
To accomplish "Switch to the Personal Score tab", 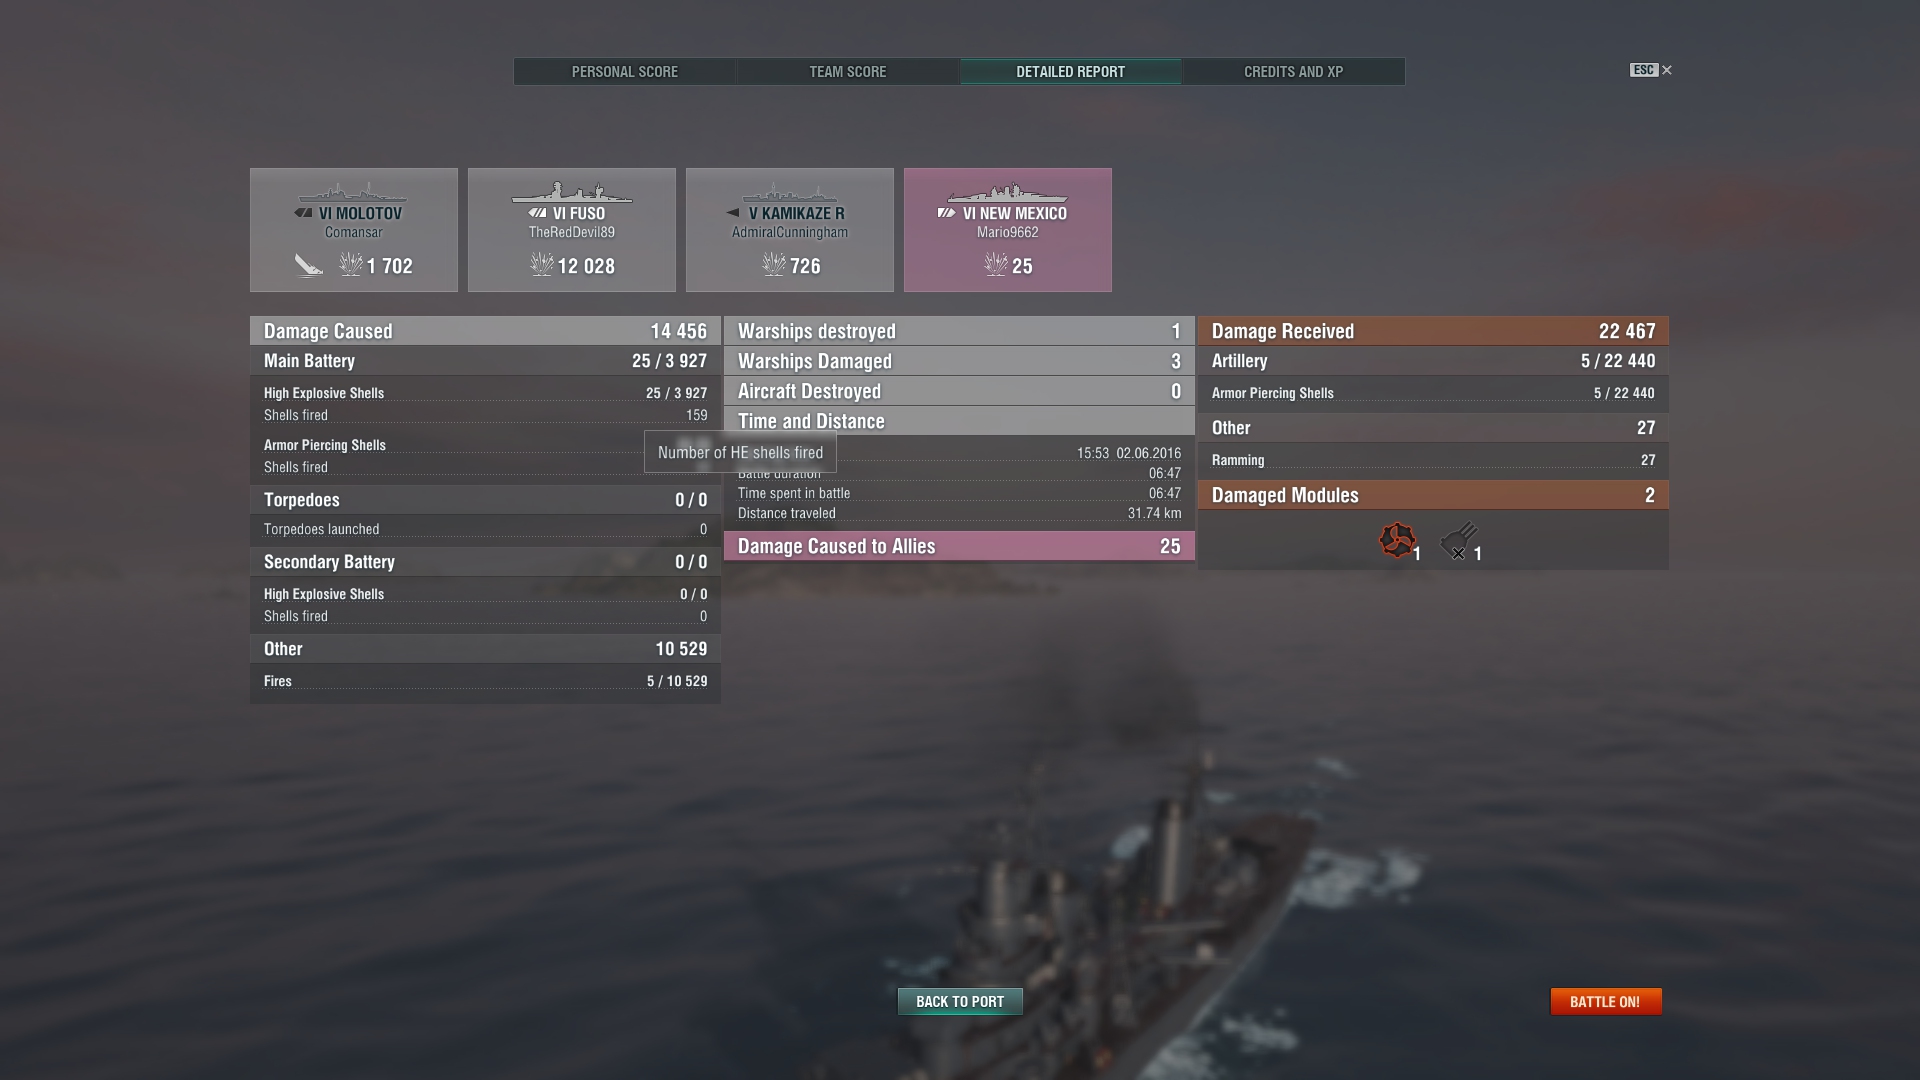I will [625, 72].
